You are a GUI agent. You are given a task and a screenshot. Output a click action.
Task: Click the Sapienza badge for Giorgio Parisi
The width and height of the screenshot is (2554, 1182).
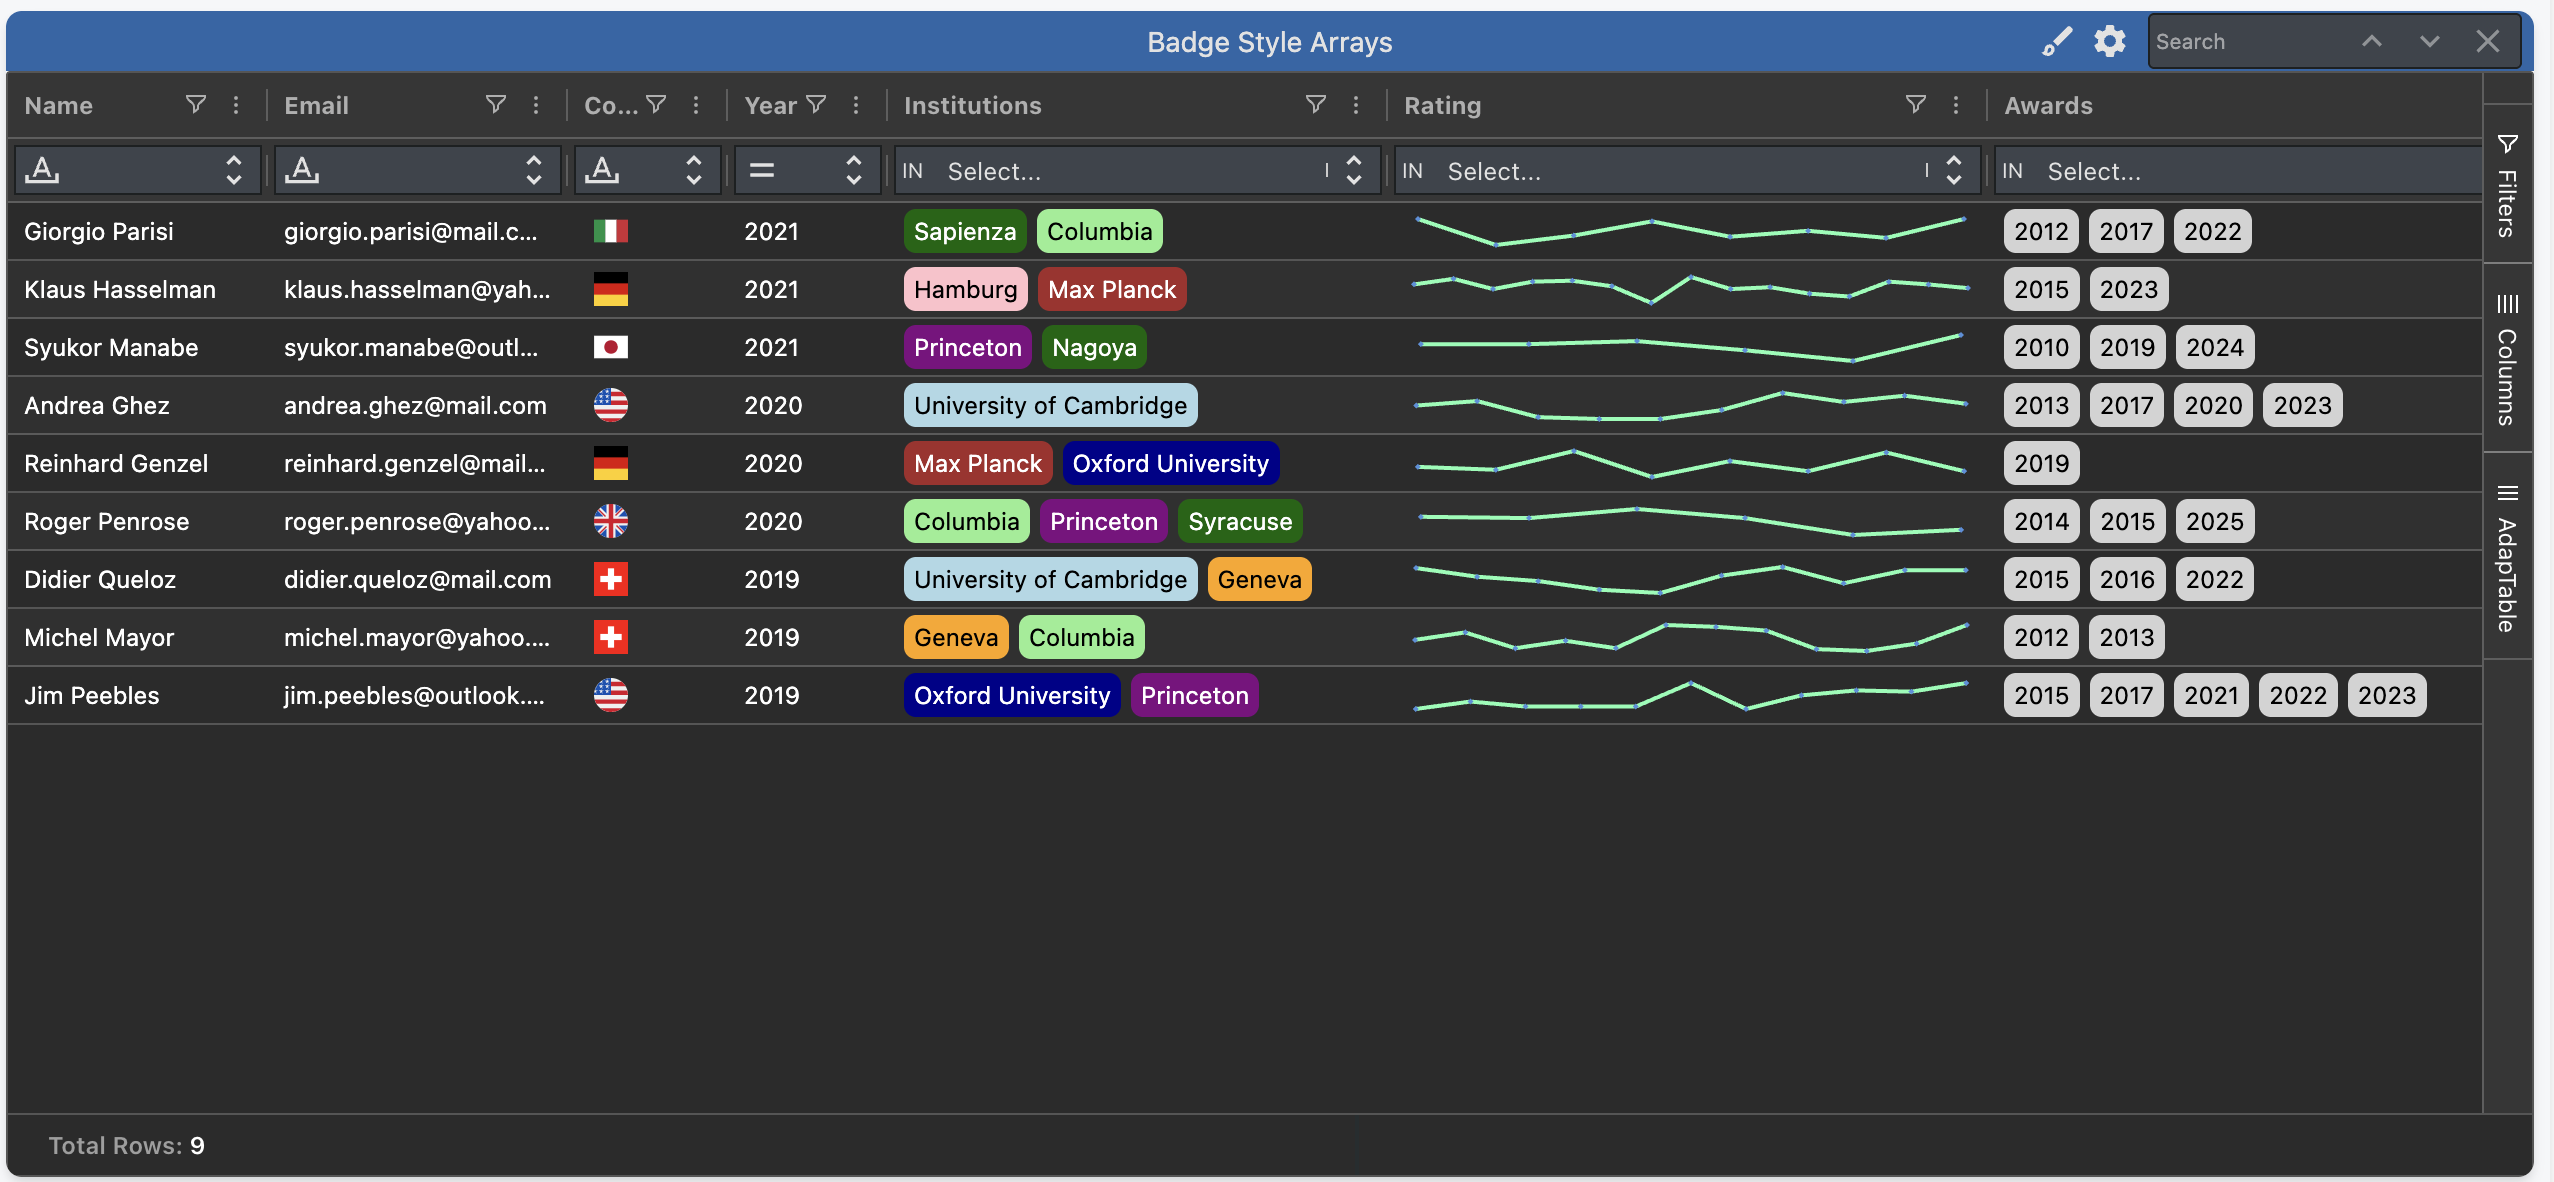[964, 231]
